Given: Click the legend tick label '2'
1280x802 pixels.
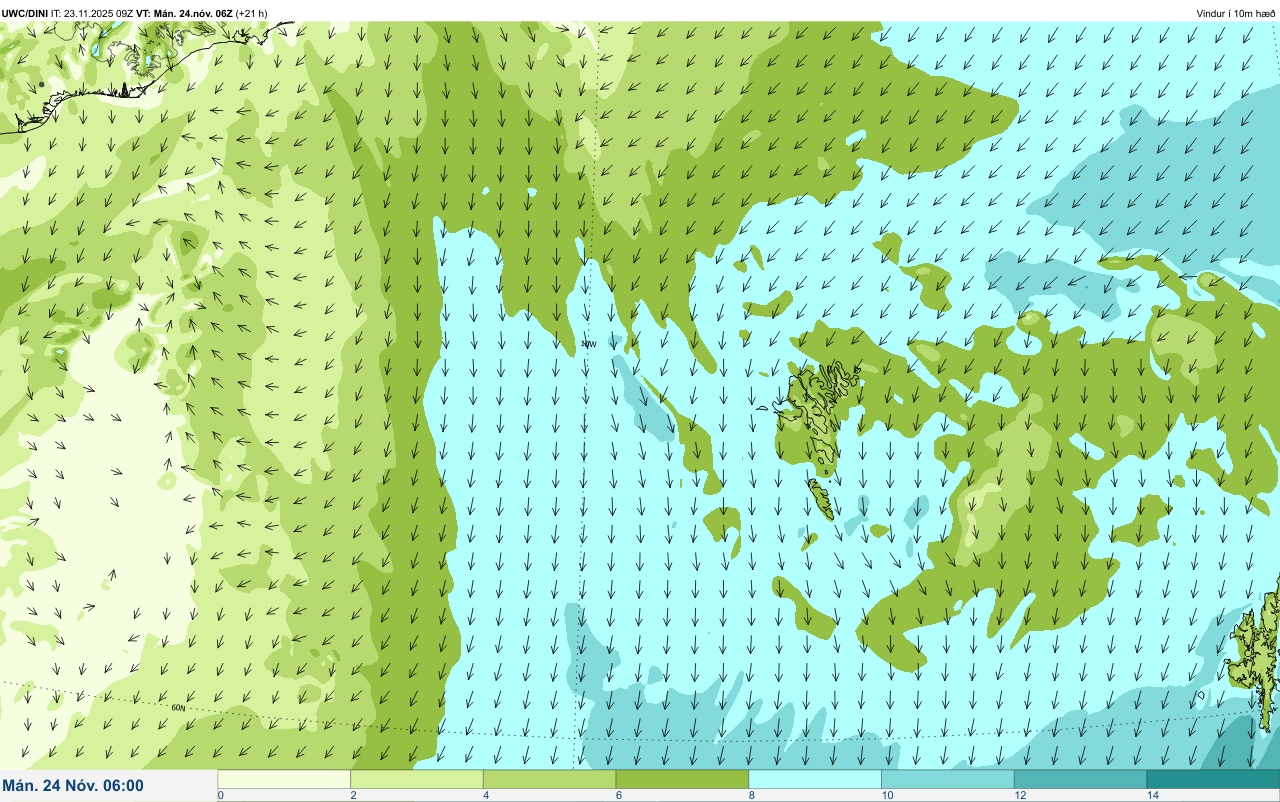Looking at the screenshot, I should [353, 795].
